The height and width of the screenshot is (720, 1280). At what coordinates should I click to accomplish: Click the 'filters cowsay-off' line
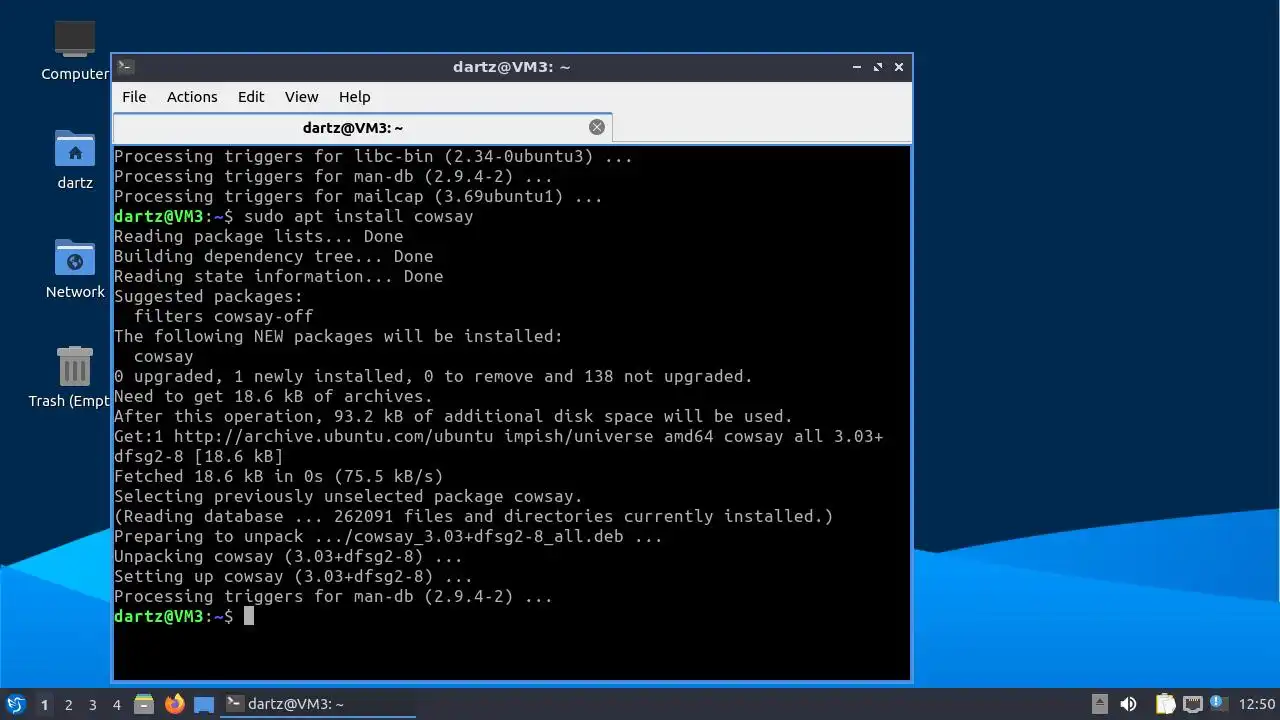pos(223,316)
